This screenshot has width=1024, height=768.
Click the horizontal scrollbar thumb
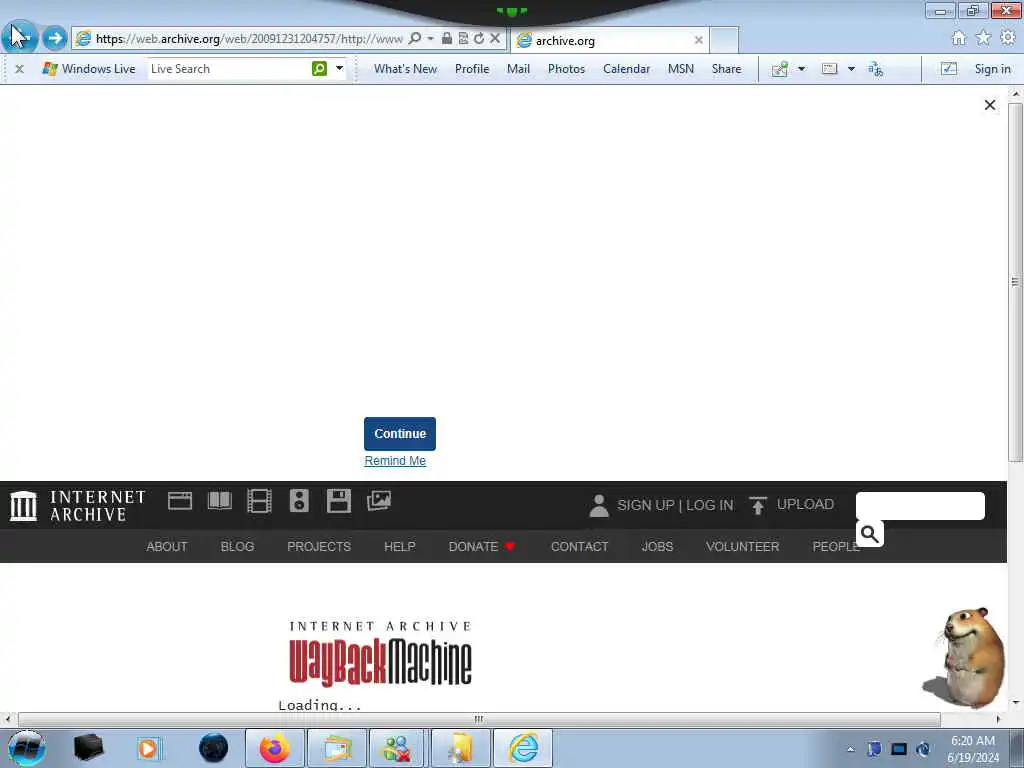[479, 719]
